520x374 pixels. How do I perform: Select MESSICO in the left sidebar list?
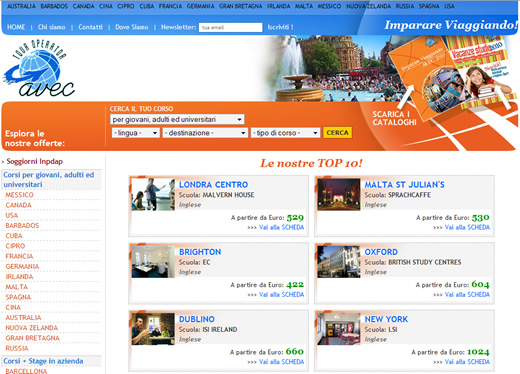tap(19, 195)
